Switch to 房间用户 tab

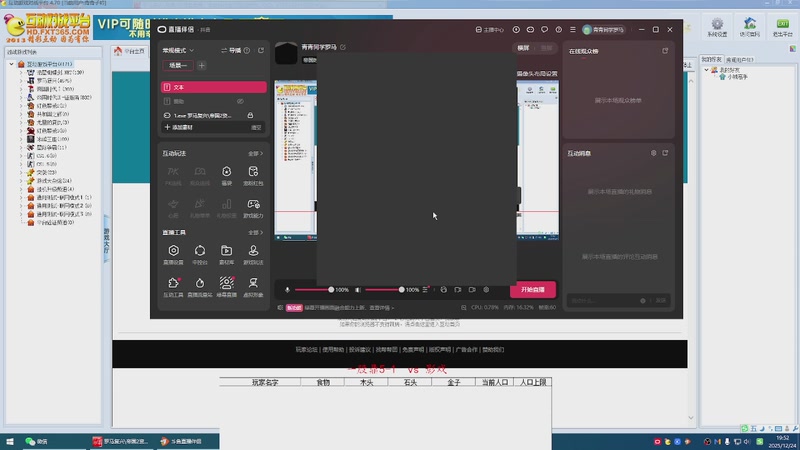739,60
